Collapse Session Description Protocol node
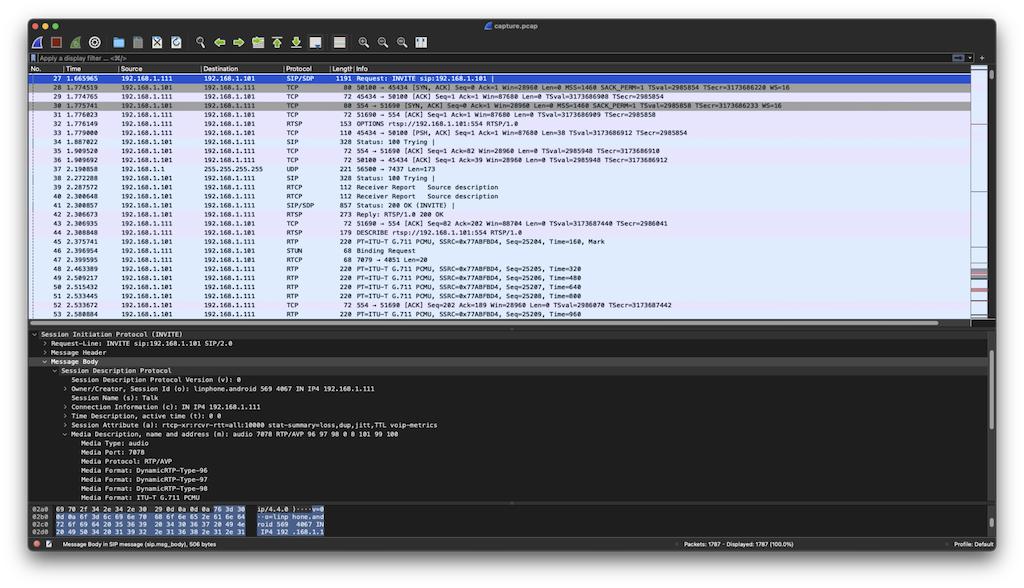Viewport: 1024px width, 588px height. [x=55, y=370]
